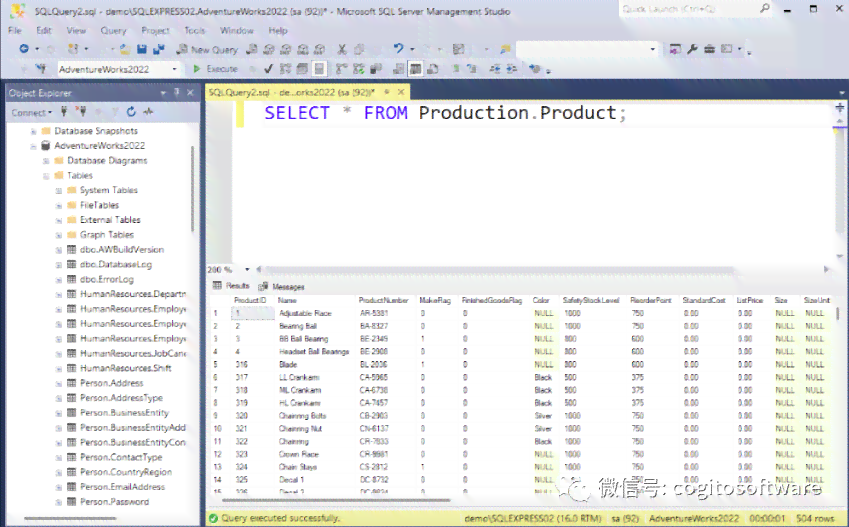This screenshot has height=527, width=849.
Task: Click the Undo arrow icon
Action: (399, 49)
